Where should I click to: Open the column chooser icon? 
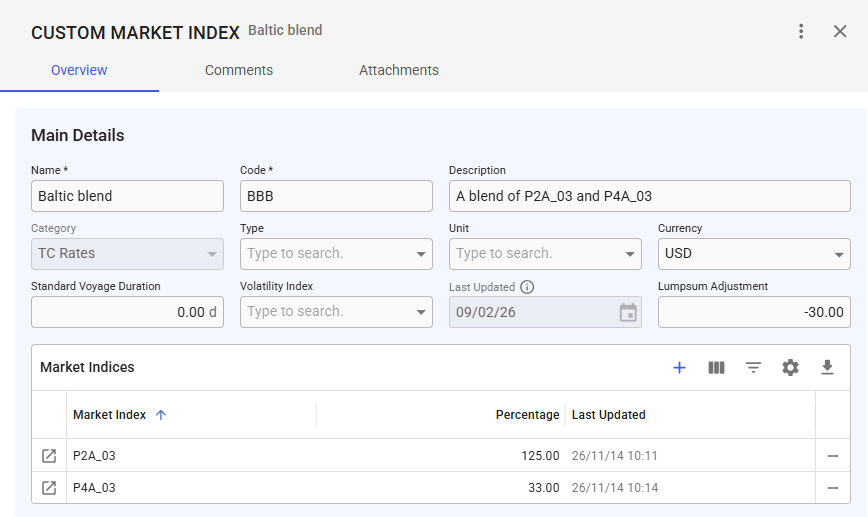[716, 368]
